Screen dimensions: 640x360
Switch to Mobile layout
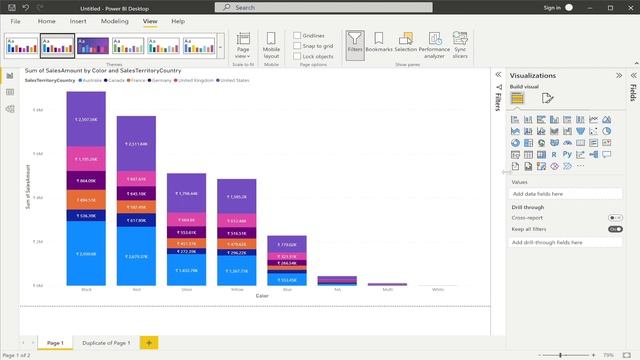pyautogui.click(x=271, y=45)
